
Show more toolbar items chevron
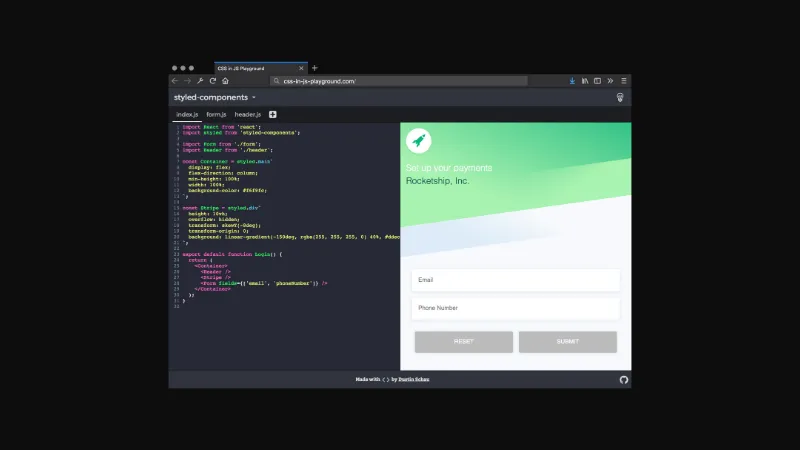(610, 81)
